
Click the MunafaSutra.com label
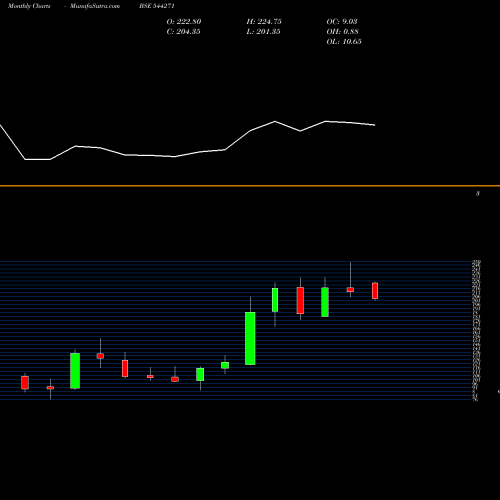coord(95,6)
